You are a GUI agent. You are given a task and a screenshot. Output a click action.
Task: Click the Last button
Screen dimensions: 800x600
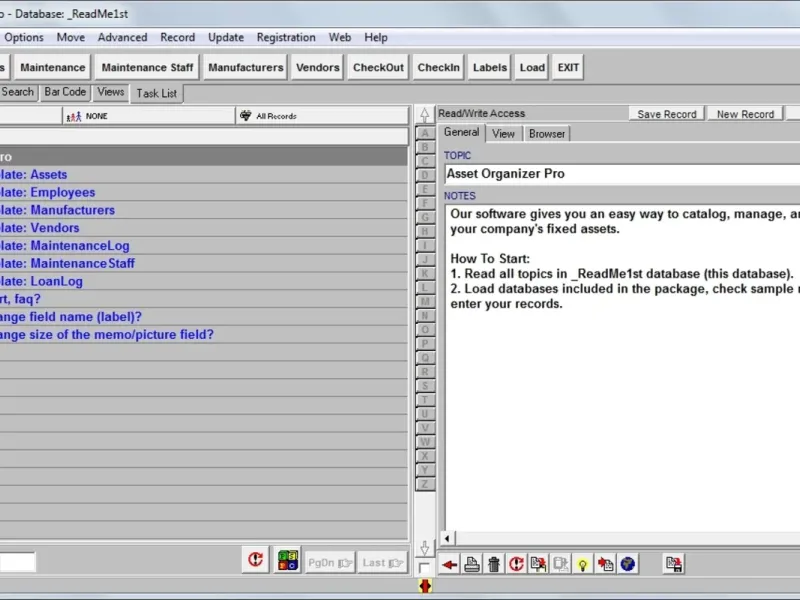pos(383,562)
